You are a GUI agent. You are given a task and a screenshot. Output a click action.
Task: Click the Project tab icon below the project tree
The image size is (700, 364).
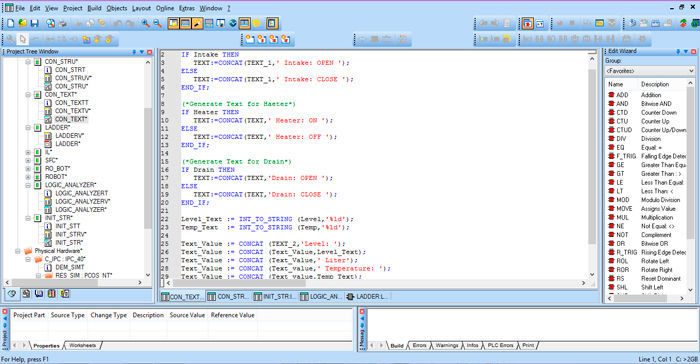pyautogui.click(x=12, y=294)
